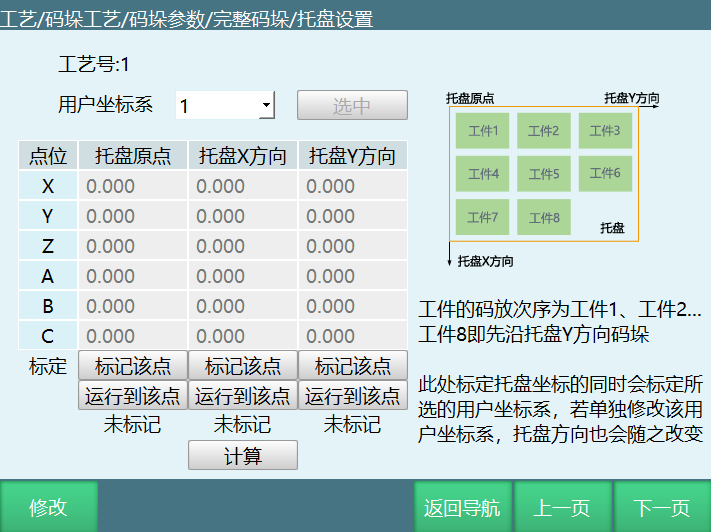Open the user coordinate system (用户坐标系) dropdown
Image resolution: width=711 pixels, height=532 pixels.
coord(266,106)
